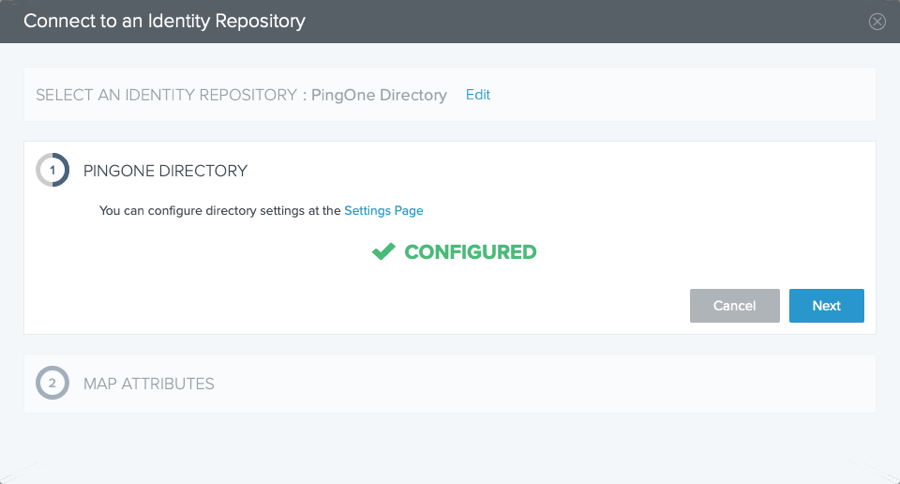This screenshot has width=900, height=484.
Task: Open the Settings Page link
Action: click(x=383, y=211)
